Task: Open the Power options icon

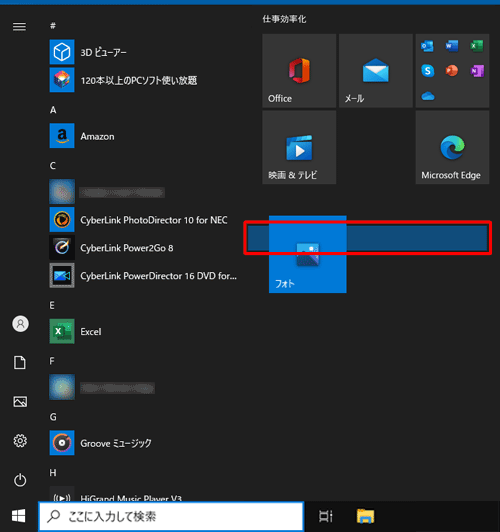Action: (x=20, y=480)
